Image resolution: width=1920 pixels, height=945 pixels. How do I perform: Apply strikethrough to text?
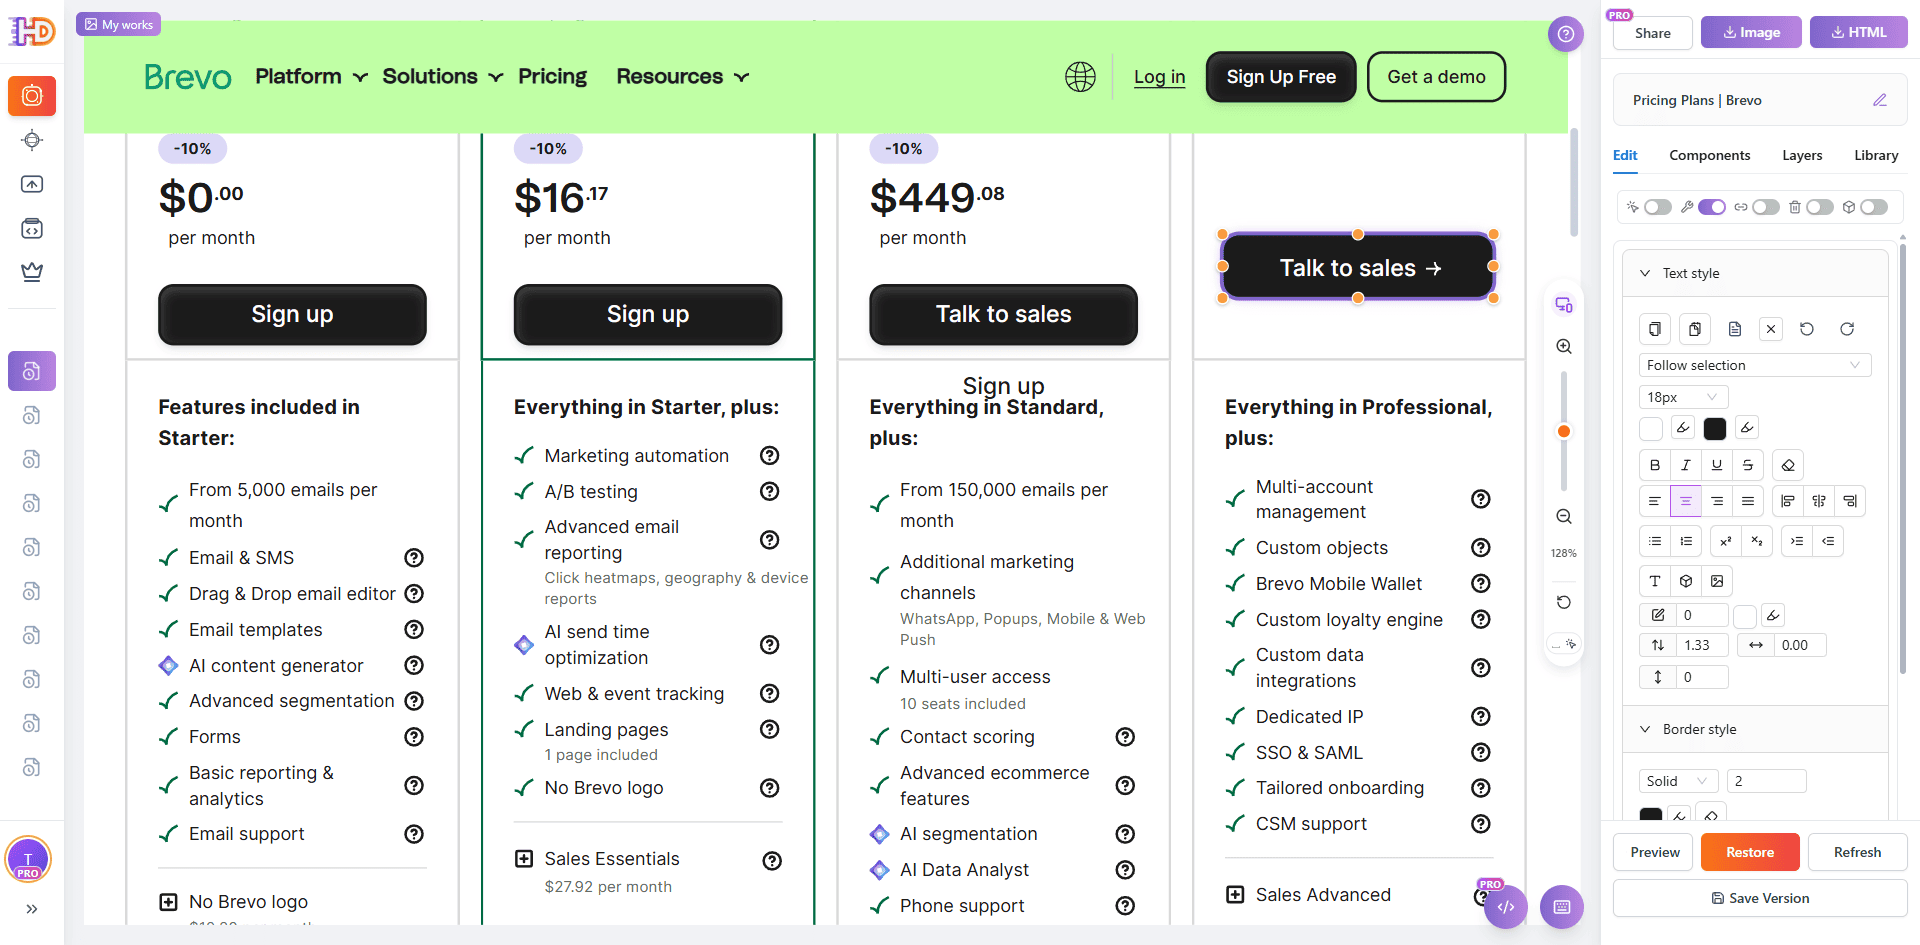point(1748,465)
